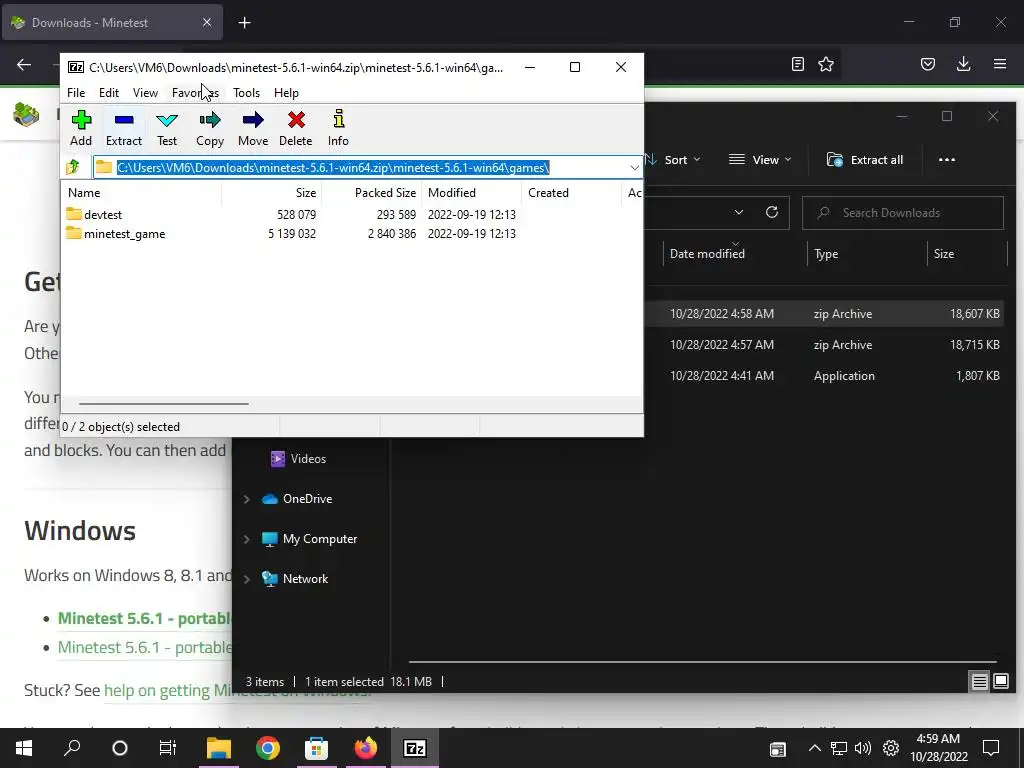Open the Info tool in 7-Zip

coord(338,129)
